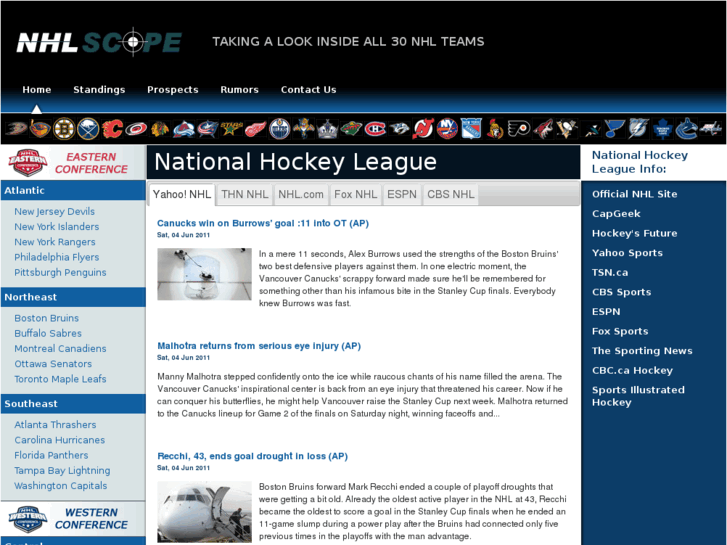This screenshot has width=727, height=545.
Task: Click the Minnesota Wild team logo
Action: [x=351, y=128]
